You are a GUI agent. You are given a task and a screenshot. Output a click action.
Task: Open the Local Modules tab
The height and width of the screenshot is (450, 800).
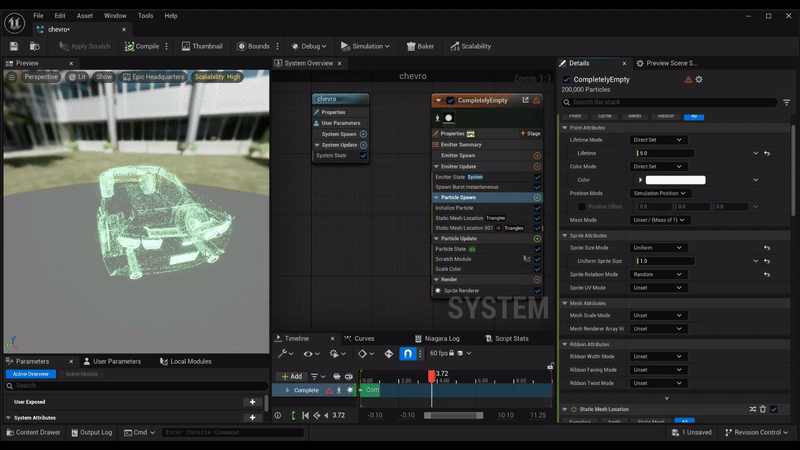coord(186,361)
